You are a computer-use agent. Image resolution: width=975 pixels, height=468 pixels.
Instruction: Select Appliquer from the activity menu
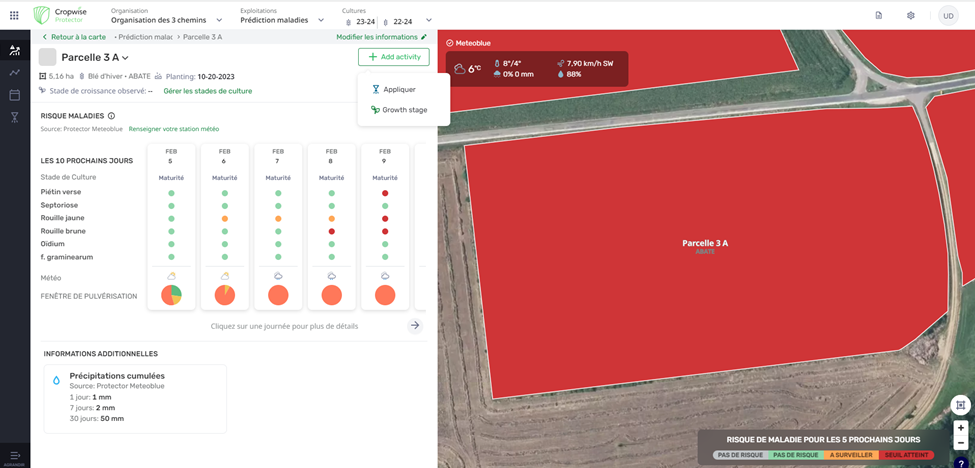pyautogui.click(x=398, y=89)
